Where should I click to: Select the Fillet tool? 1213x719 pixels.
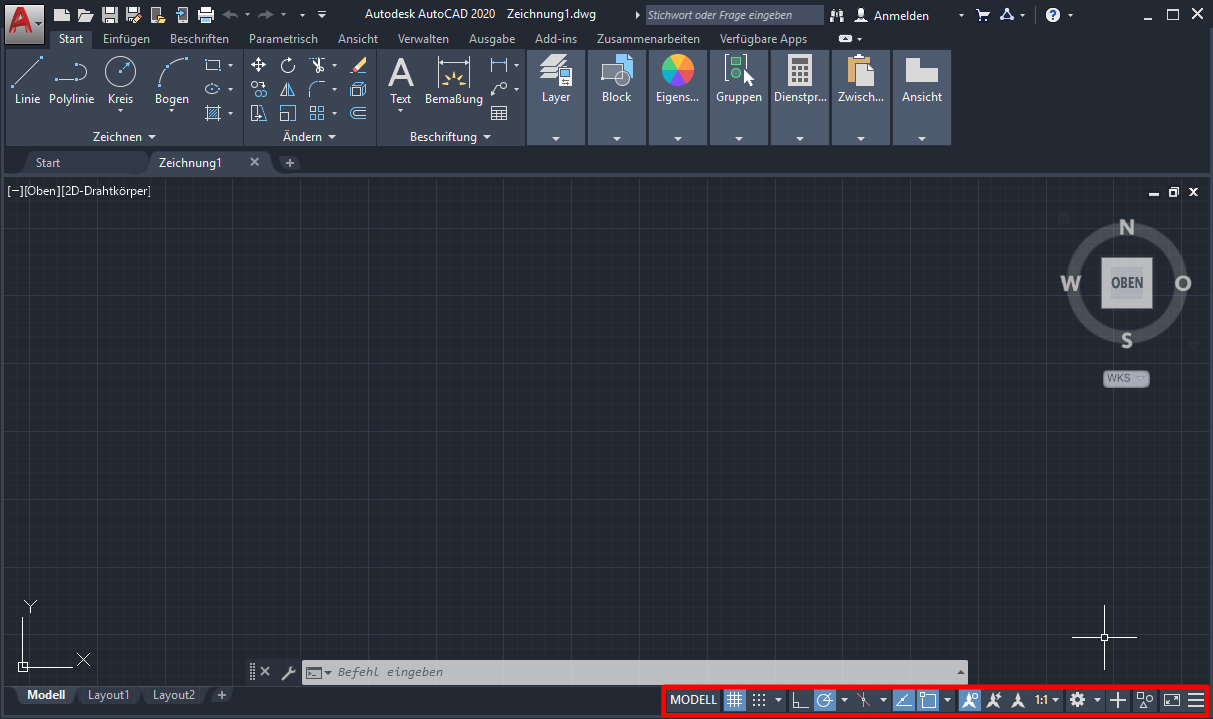pos(318,89)
